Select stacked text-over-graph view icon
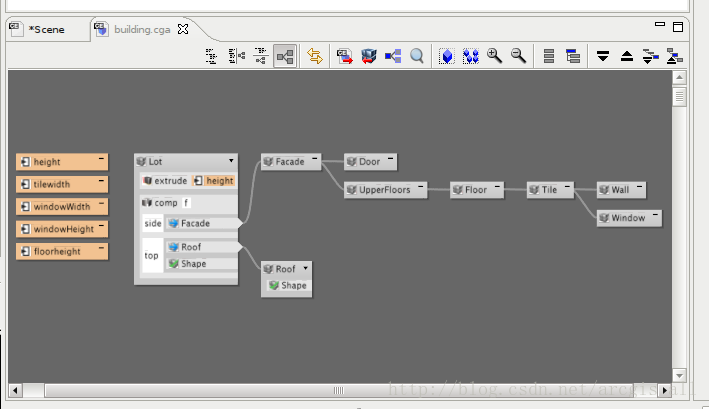This screenshot has width=709, height=409. [x=261, y=56]
